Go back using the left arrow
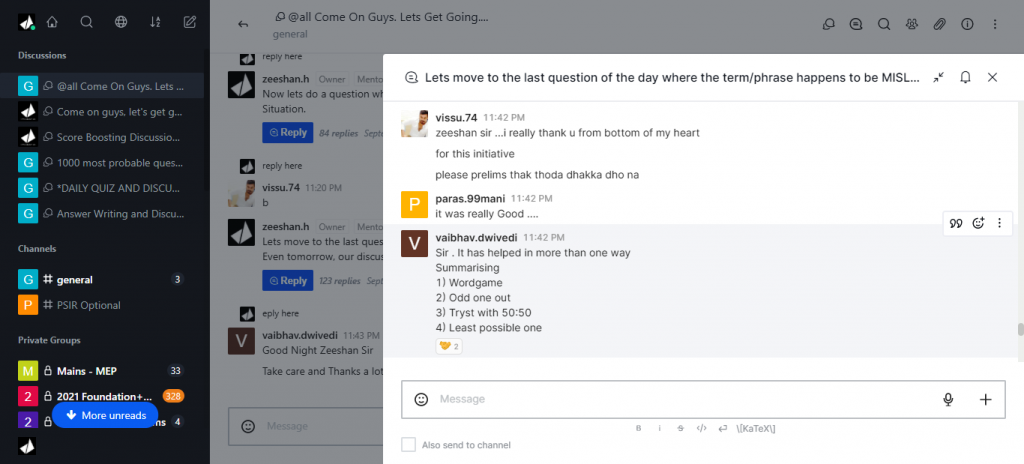The height and width of the screenshot is (464, 1024). coord(243,24)
